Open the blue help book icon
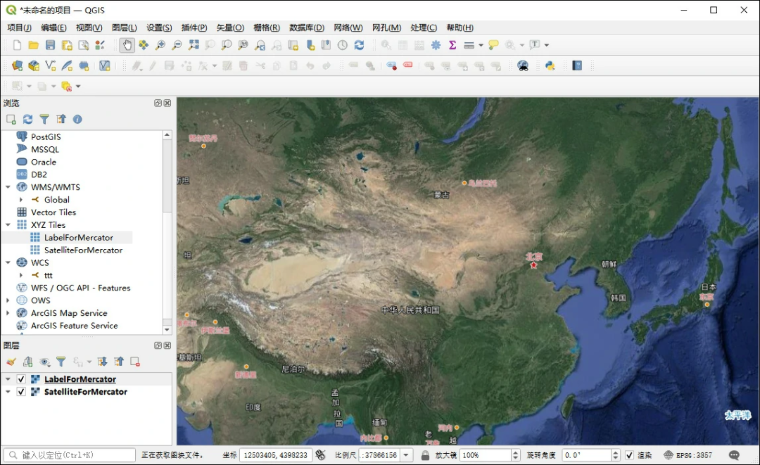760x465 pixels. tap(577, 65)
